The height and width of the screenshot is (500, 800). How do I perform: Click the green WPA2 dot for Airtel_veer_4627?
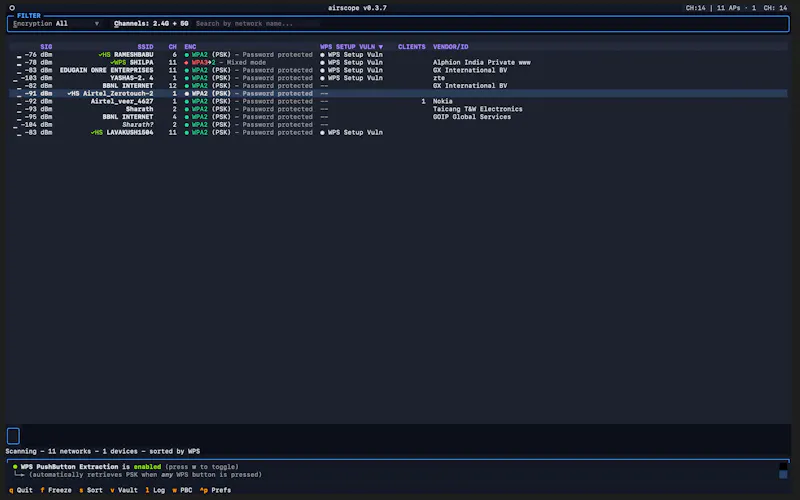[x=187, y=102]
